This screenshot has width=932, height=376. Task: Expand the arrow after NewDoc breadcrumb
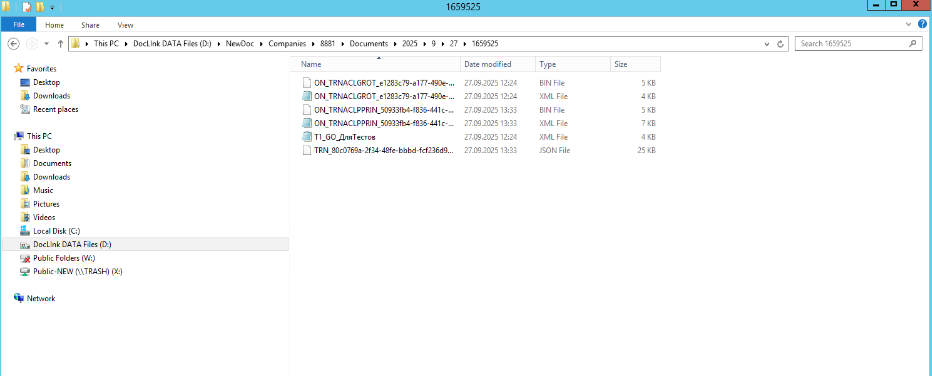tap(262, 44)
